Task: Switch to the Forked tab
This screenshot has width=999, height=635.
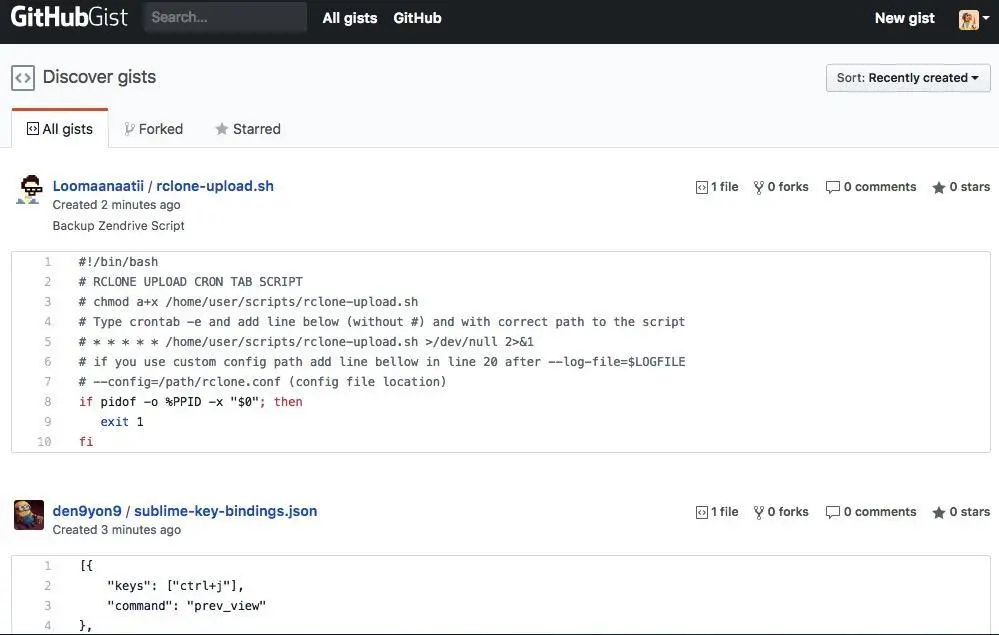Action: point(153,129)
